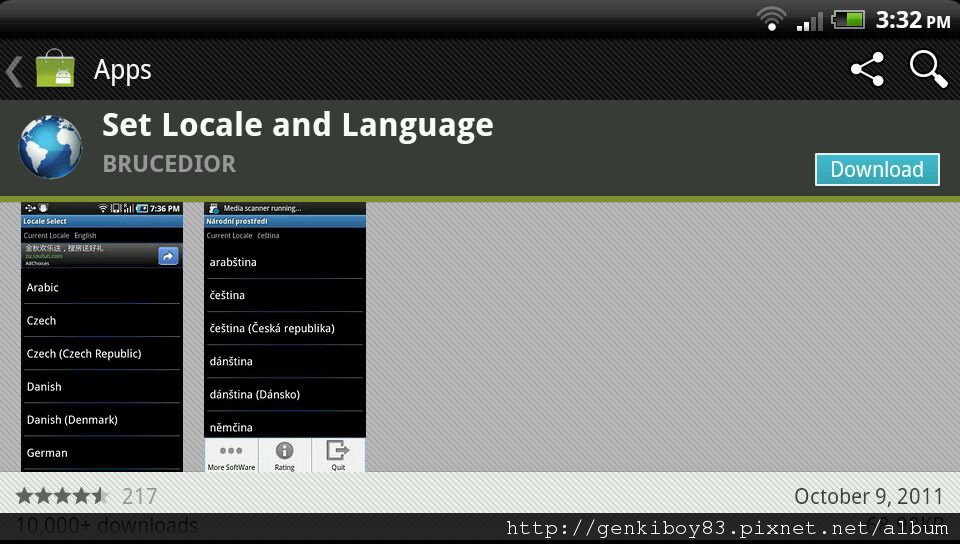Image resolution: width=960 pixels, height=544 pixels.
Task: Open search with the magnifier icon
Action: coord(928,69)
